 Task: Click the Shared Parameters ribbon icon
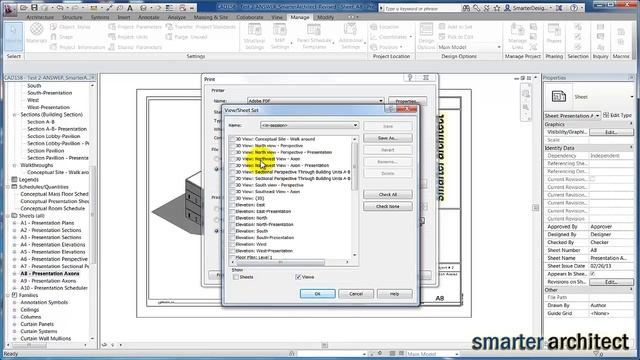(112, 47)
